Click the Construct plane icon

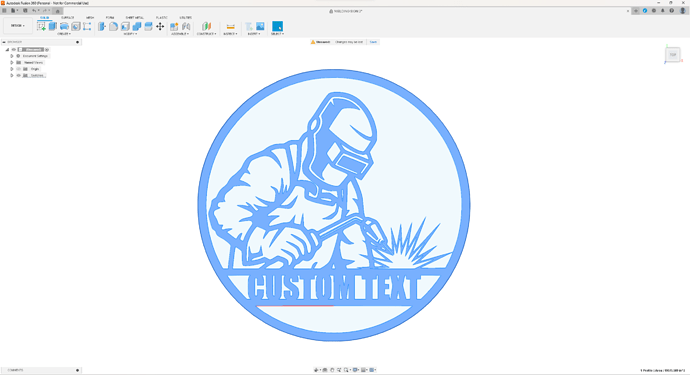click(x=206, y=26)
